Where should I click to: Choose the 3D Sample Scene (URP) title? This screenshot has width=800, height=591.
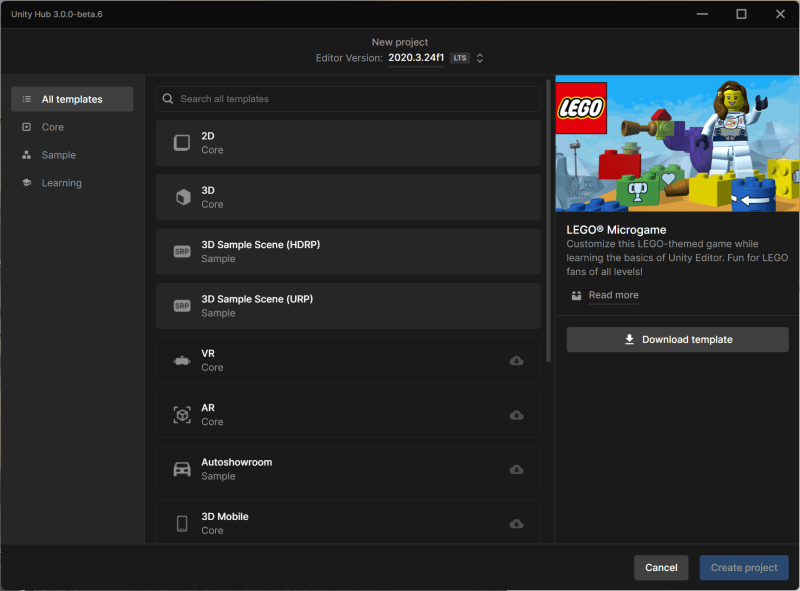click(257, 299)
